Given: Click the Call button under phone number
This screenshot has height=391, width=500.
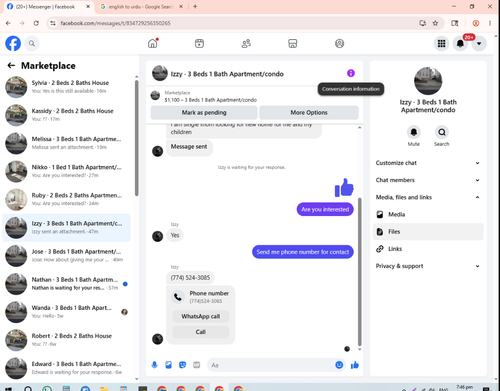Looking at the screenshot, I should 201,332.
